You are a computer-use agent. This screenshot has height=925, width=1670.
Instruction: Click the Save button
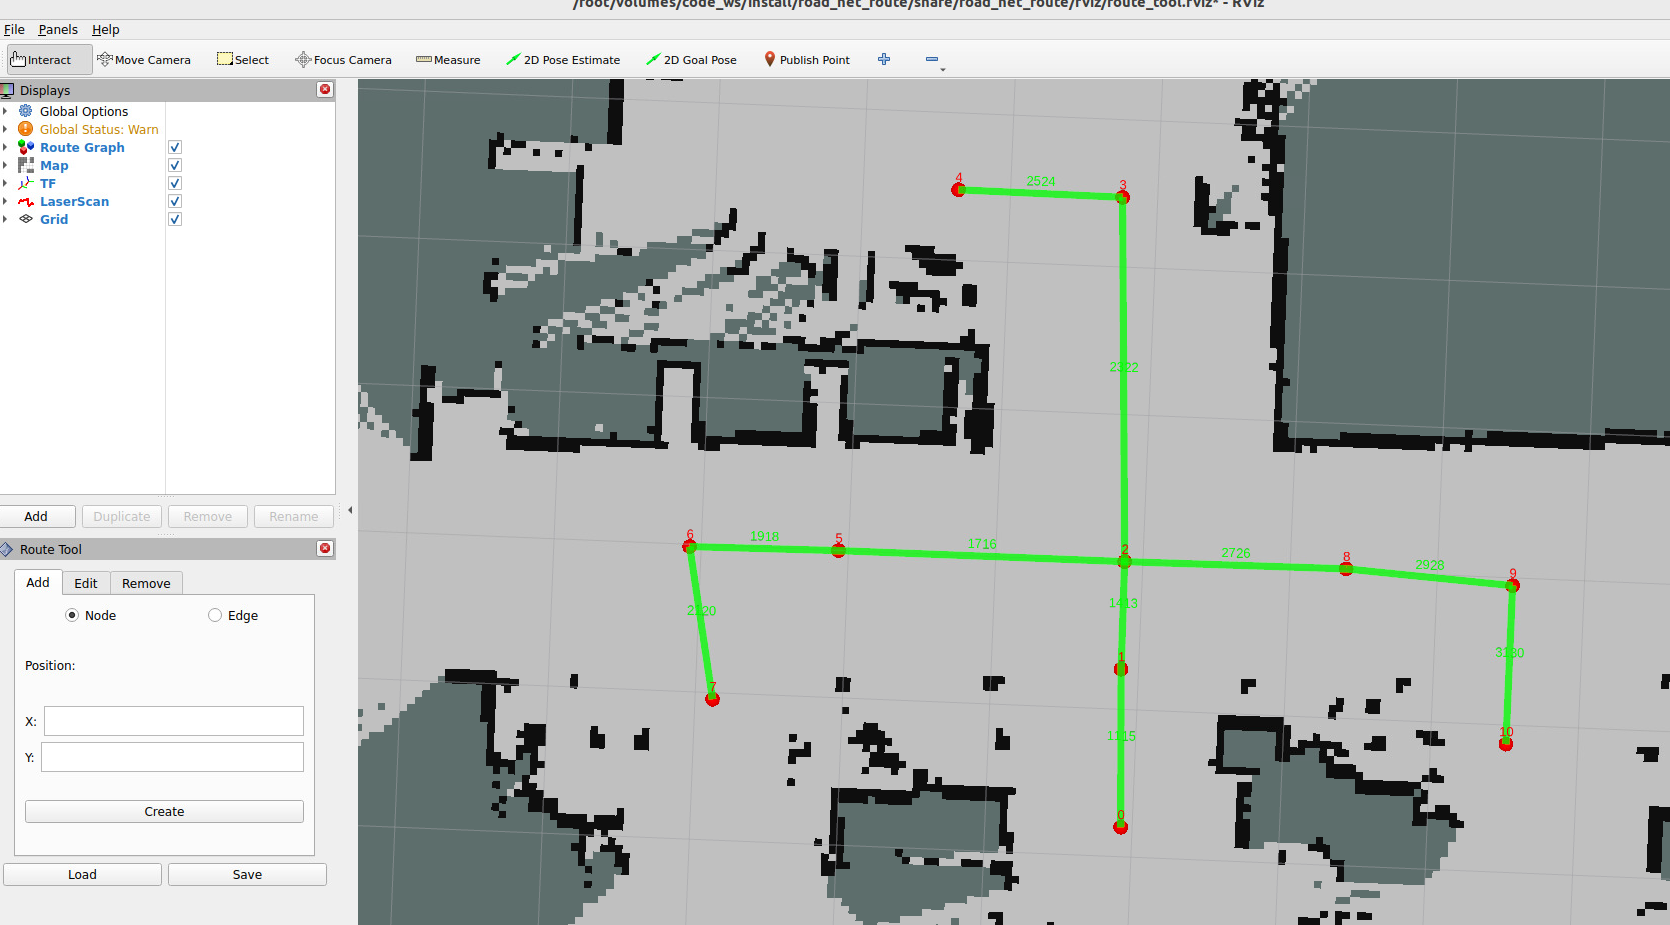pyautogui.click(x=247, y=875)
